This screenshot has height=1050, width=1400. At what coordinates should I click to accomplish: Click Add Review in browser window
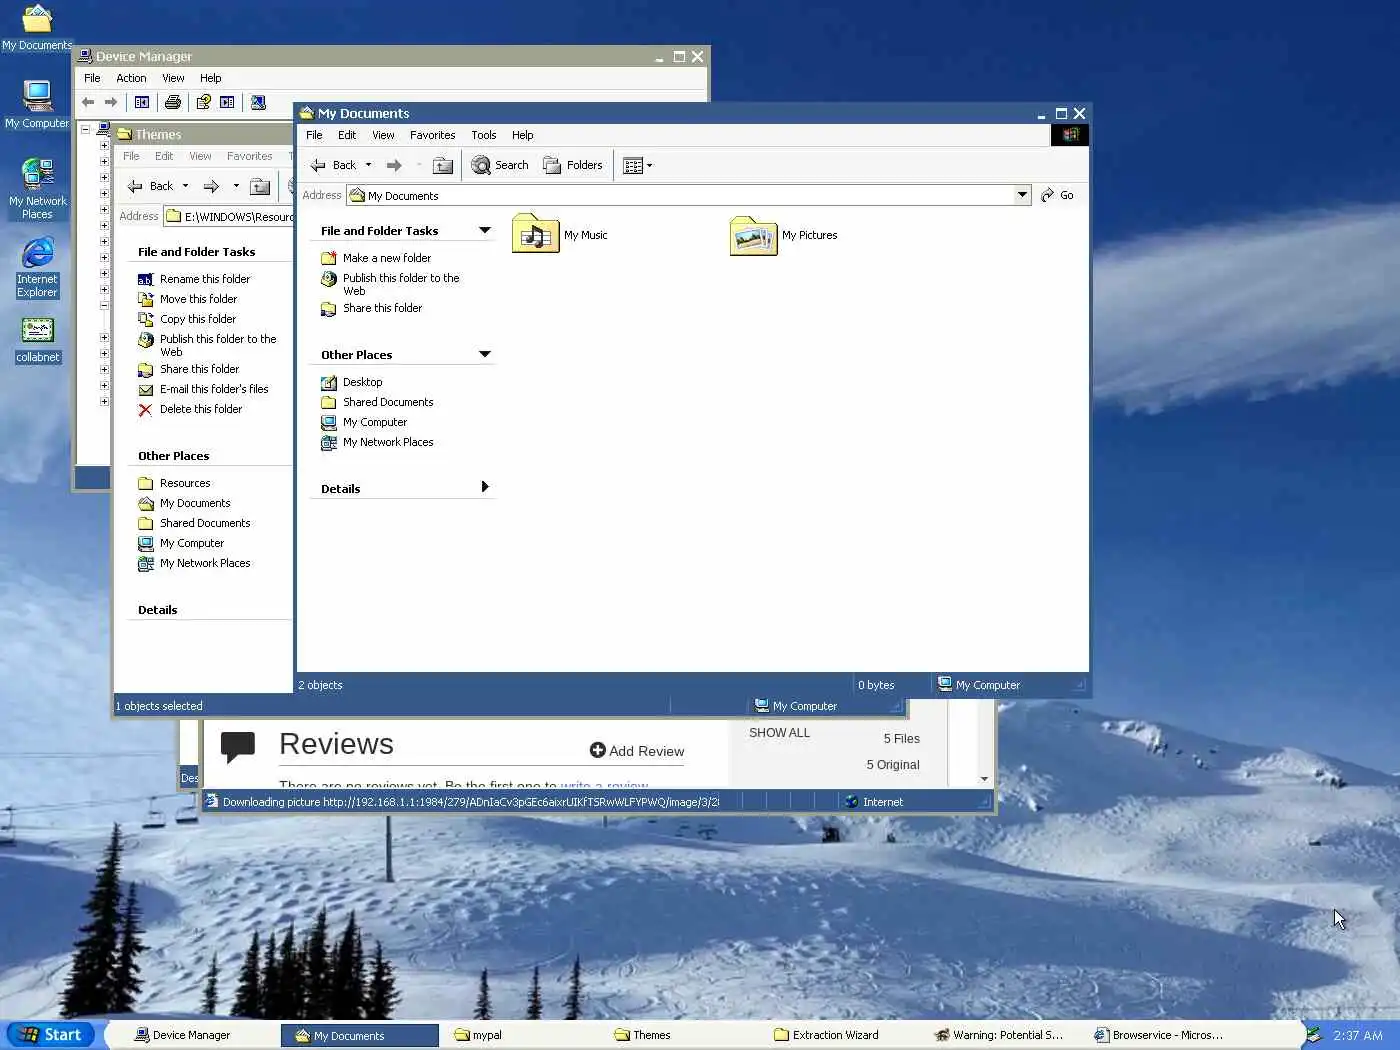(637, 751)
